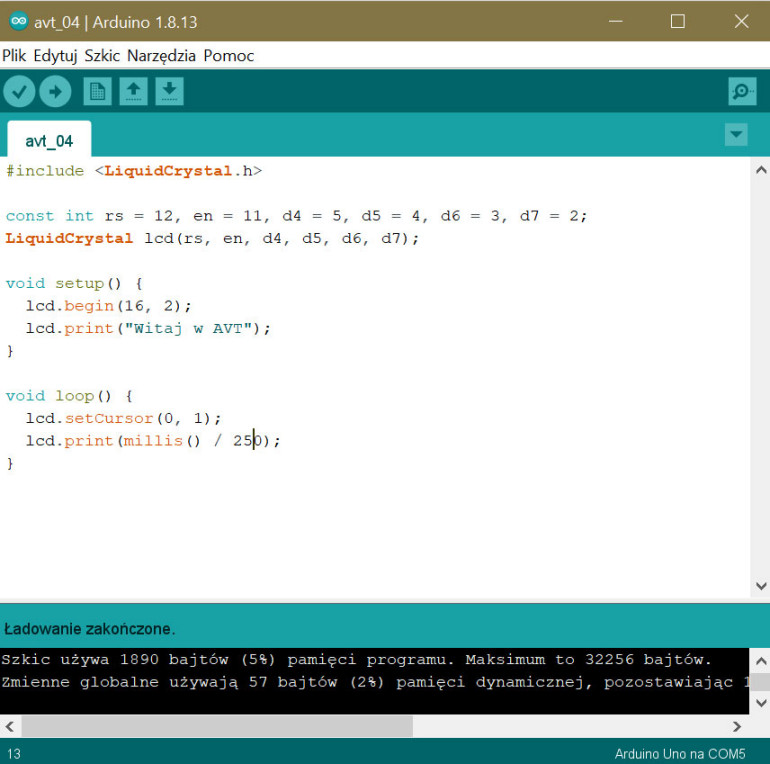770x764 pixels.
Task: Click 'Arduino Uno na COM5' board status
Action: coord(680,754)
